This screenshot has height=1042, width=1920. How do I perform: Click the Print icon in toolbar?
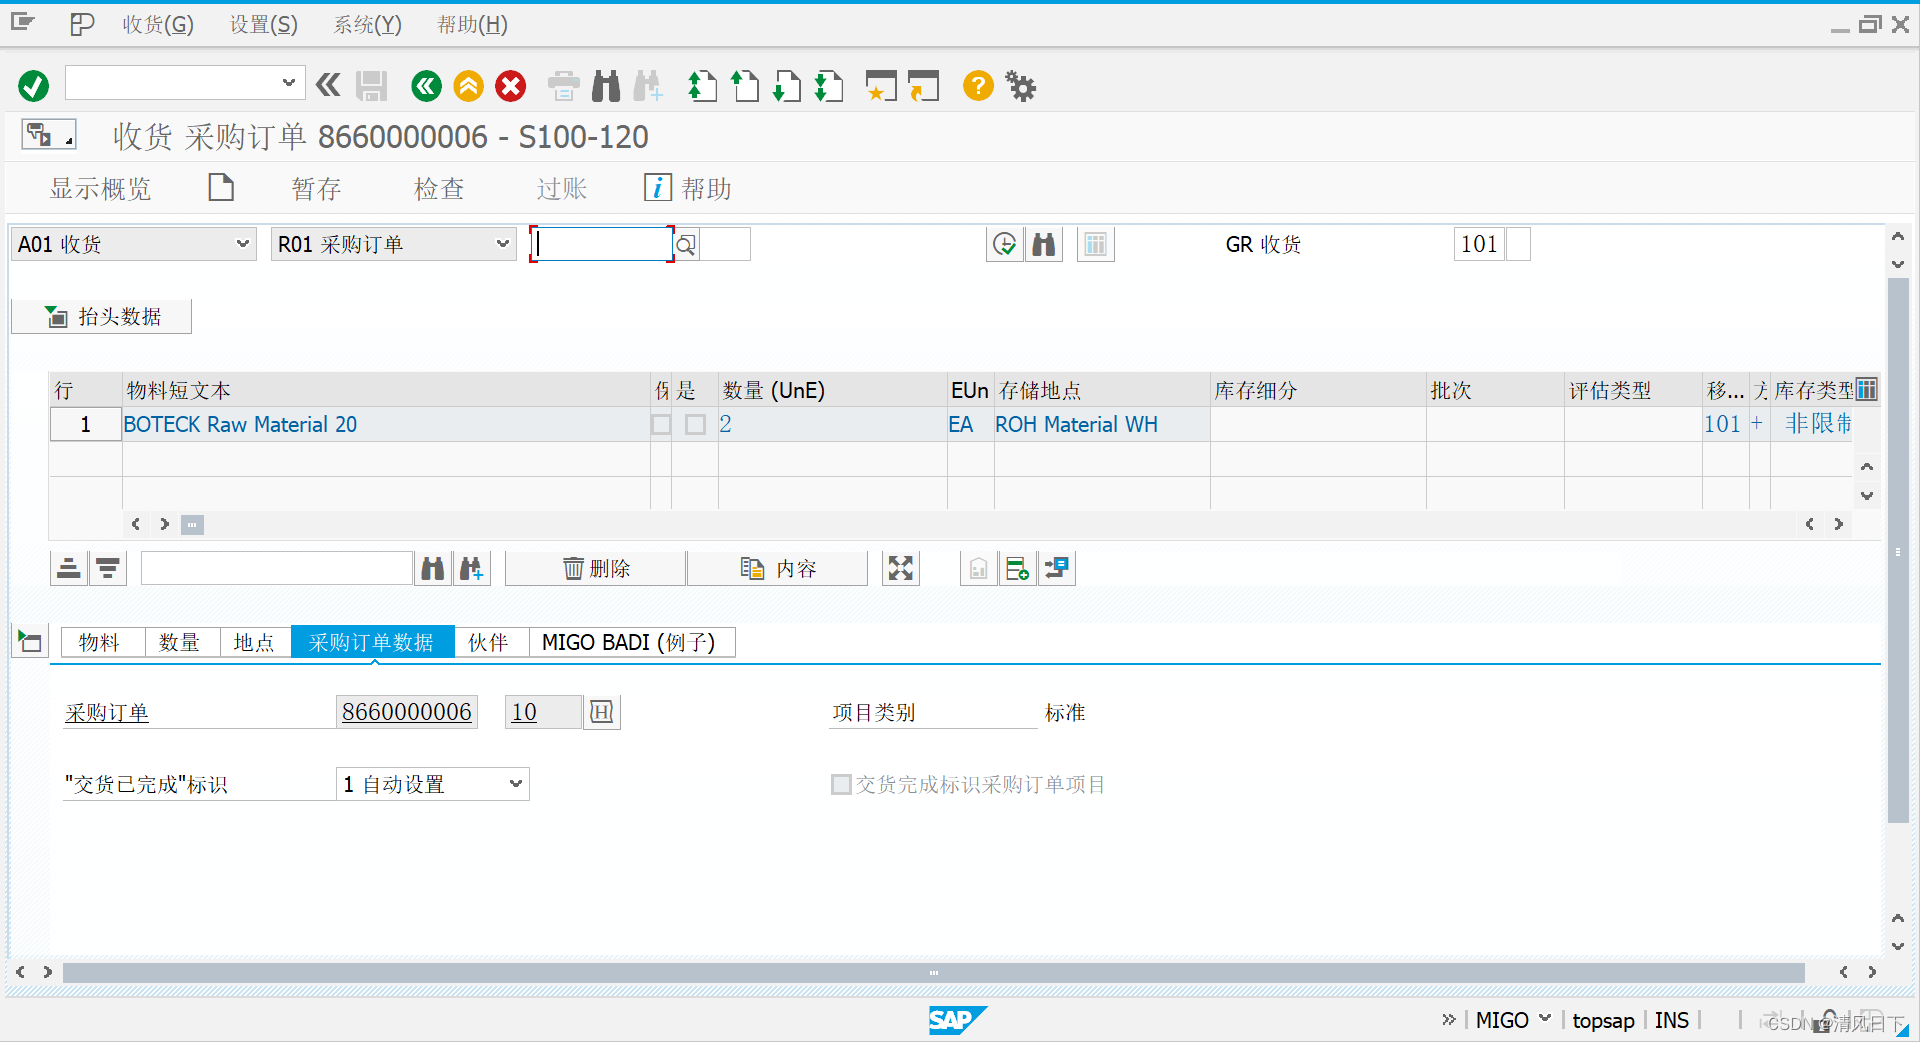(564, 86)
